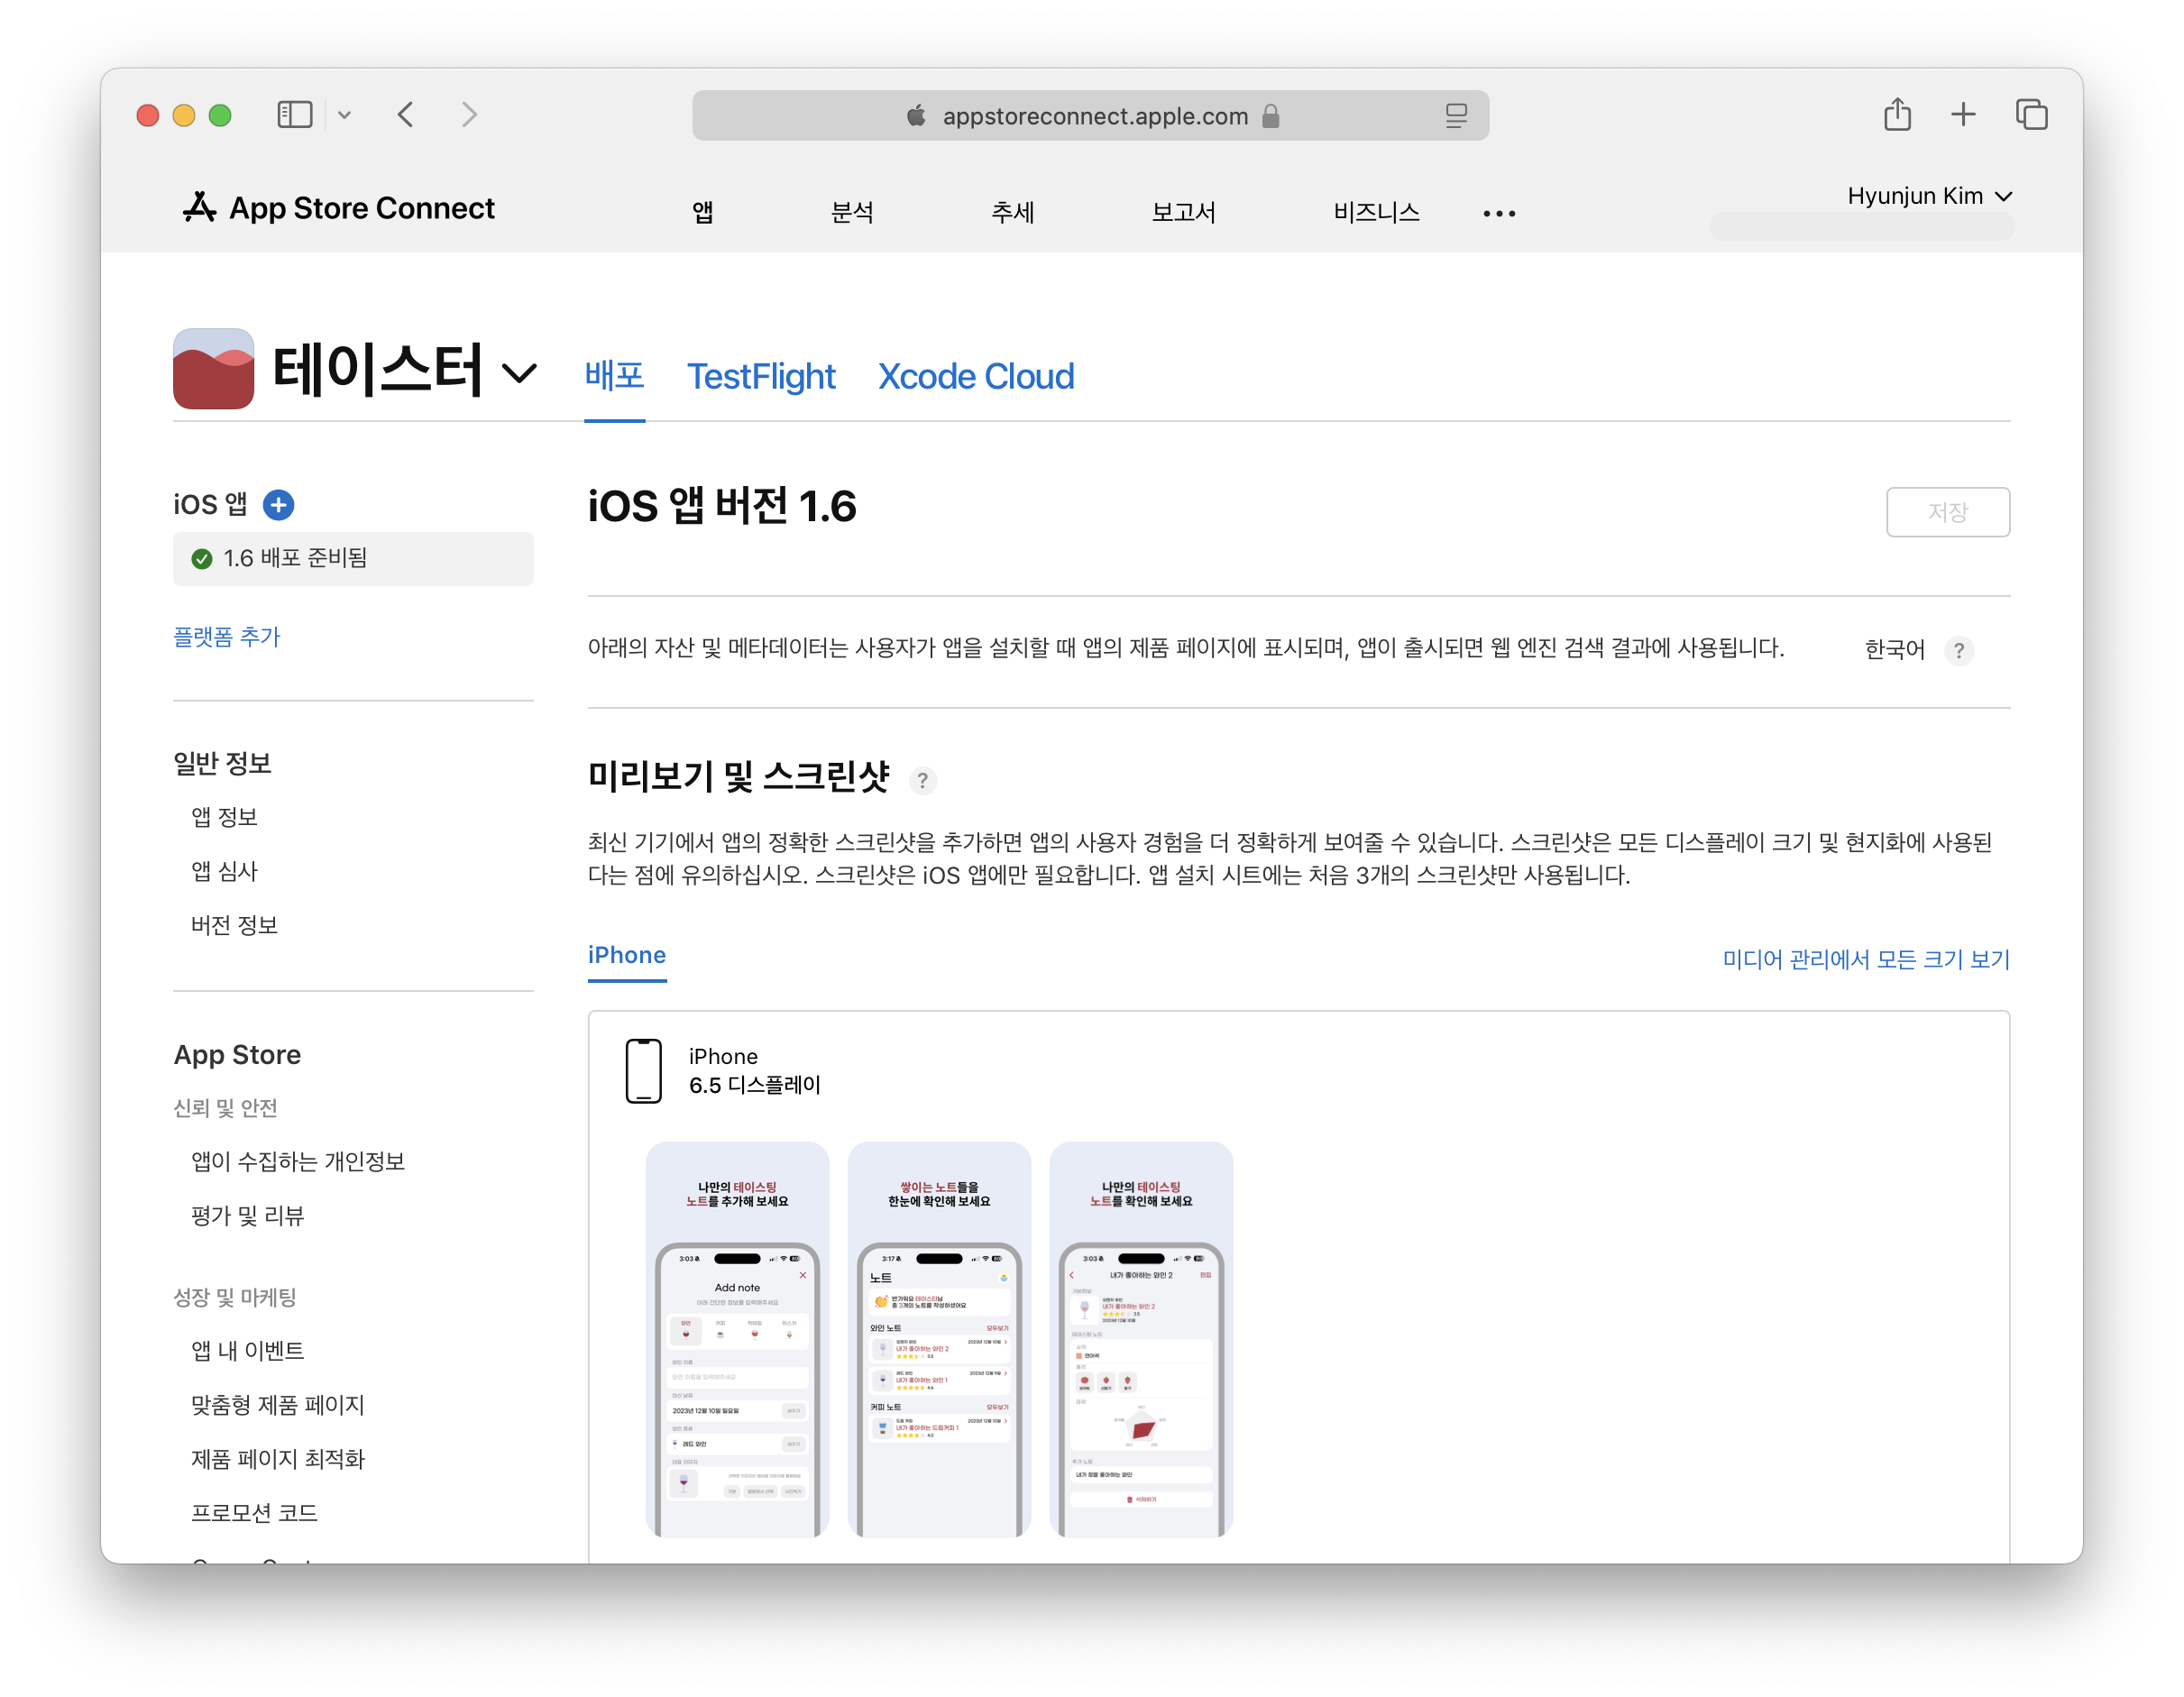Click the 저장 button
Image resolution: width=2184 pixels, height=1697 pixels.
pos(1947,512)
